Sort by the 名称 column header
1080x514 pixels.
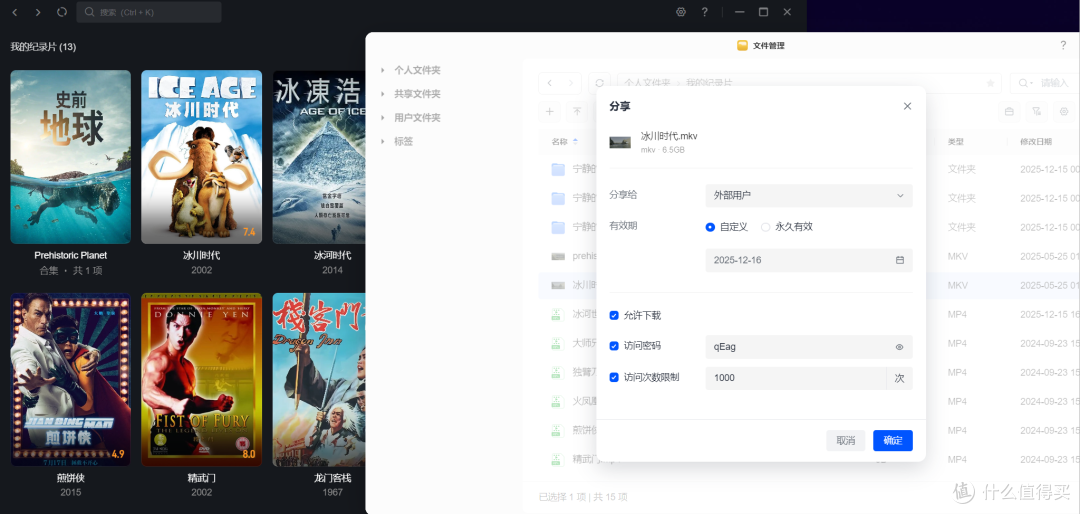[x=559, y=142]
